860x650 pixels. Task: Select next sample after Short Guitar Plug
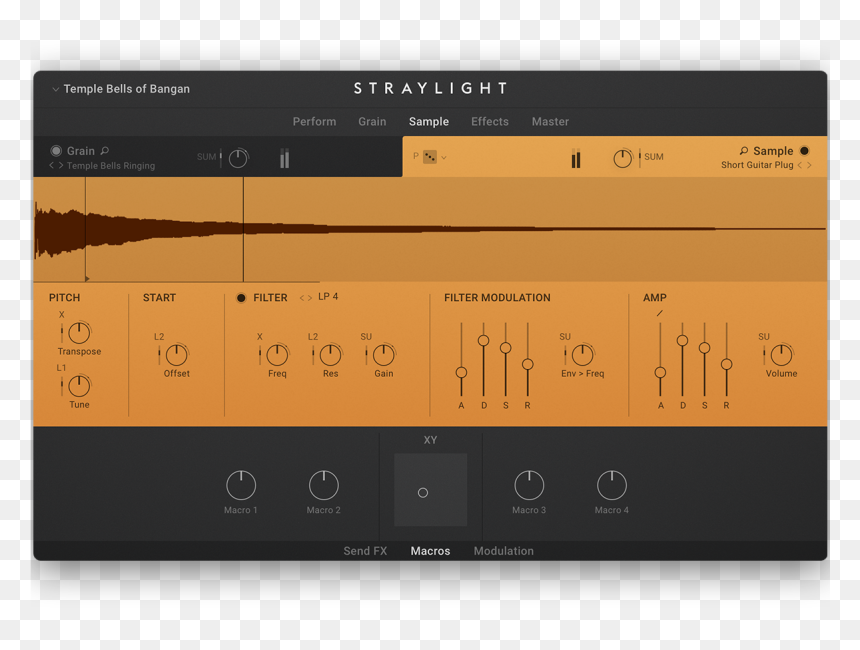click(809, 165)
